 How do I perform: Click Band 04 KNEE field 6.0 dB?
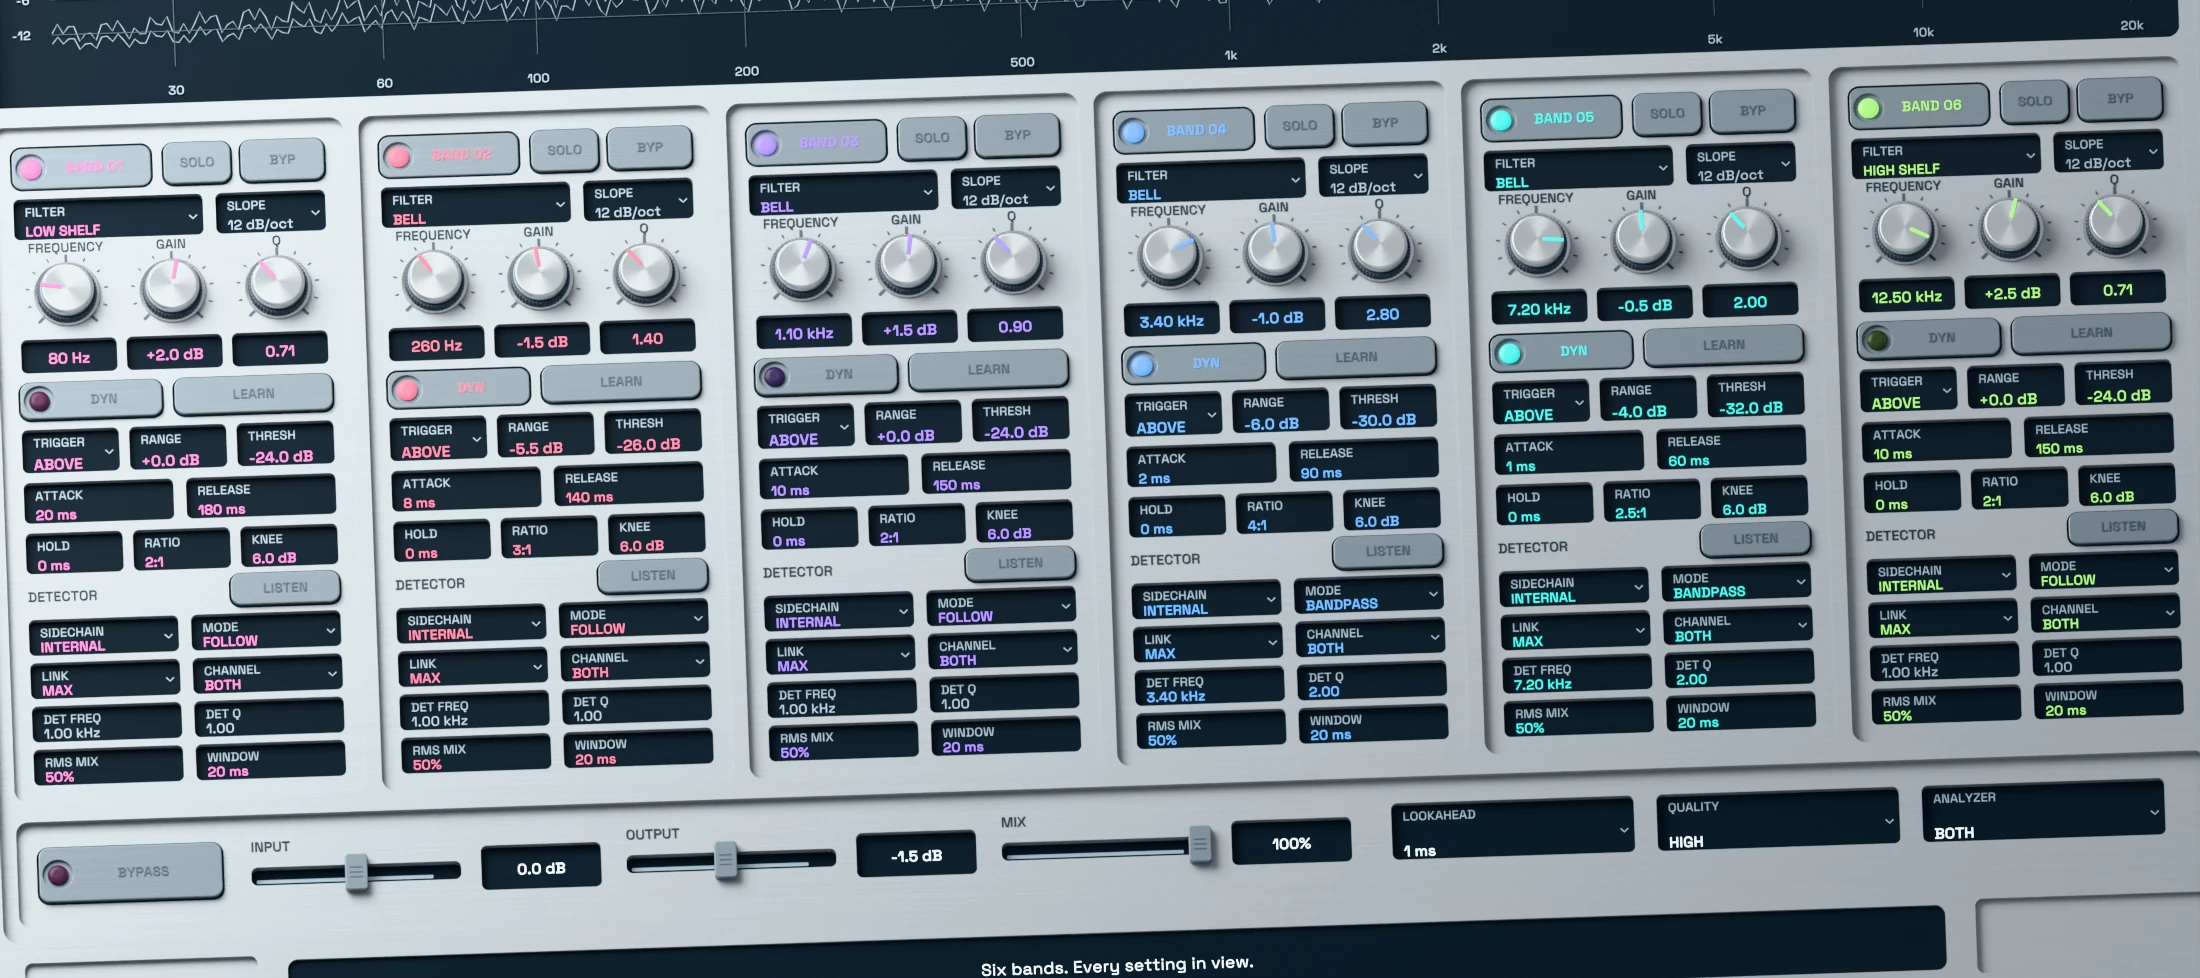pos(1391,512)
